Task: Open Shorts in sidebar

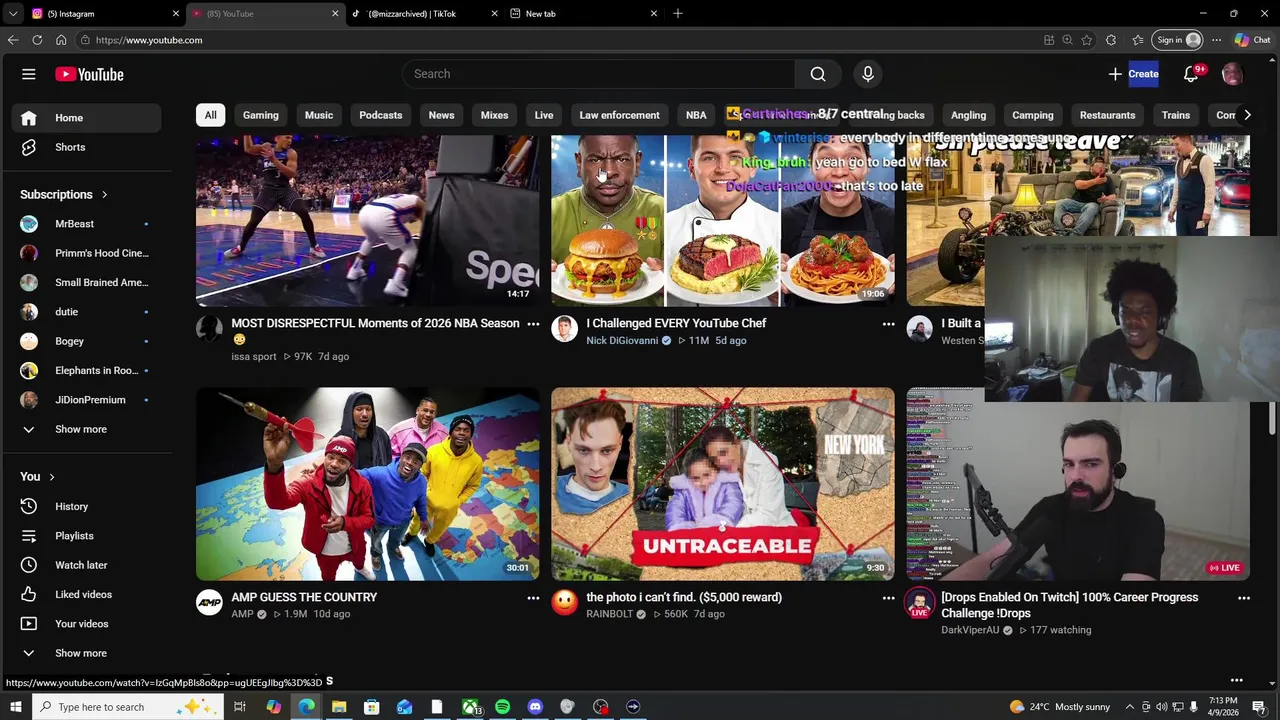Action: click(x=86, y=147)
